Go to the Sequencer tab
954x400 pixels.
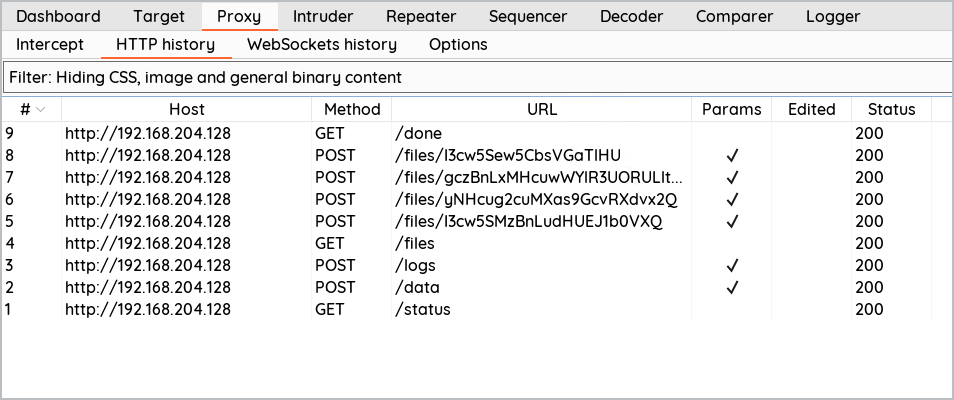528,16
